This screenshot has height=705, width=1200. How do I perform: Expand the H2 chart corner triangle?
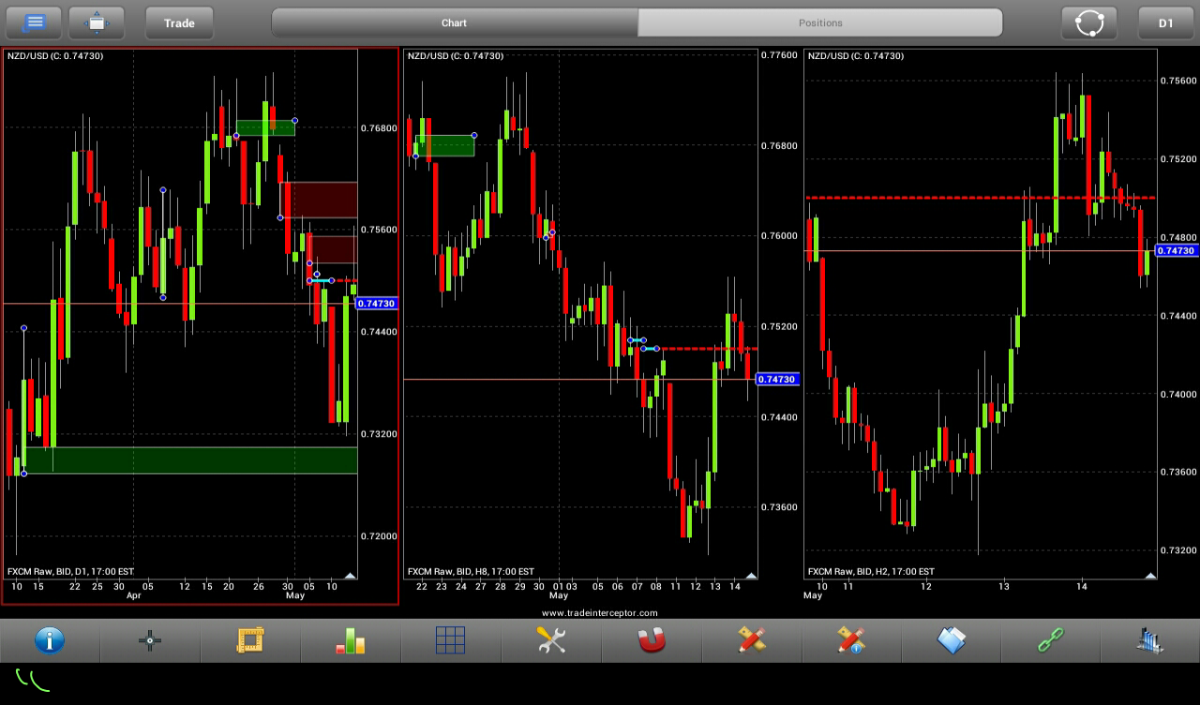[1150, 575]
